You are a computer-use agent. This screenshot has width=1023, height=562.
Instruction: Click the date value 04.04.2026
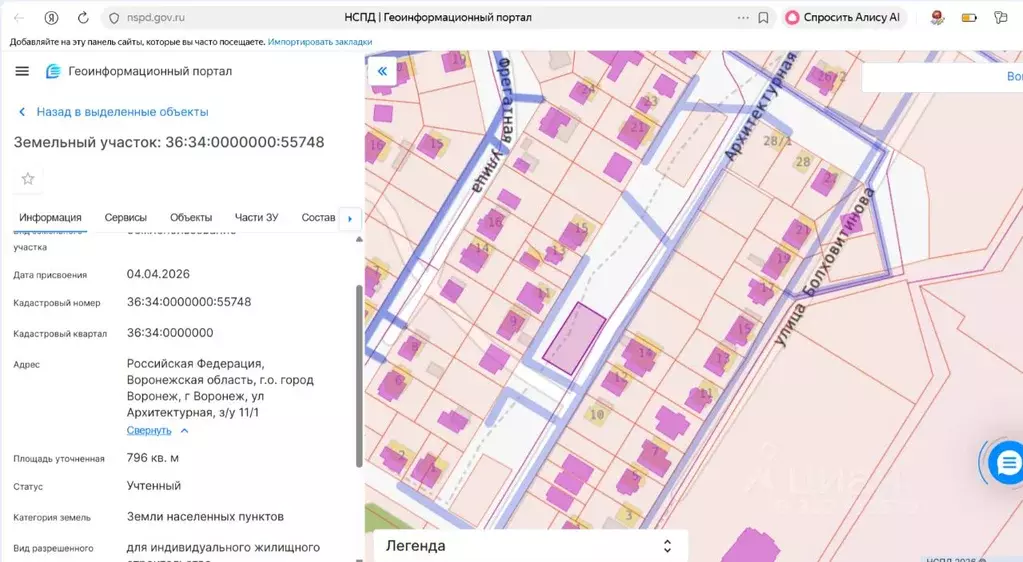159,274
